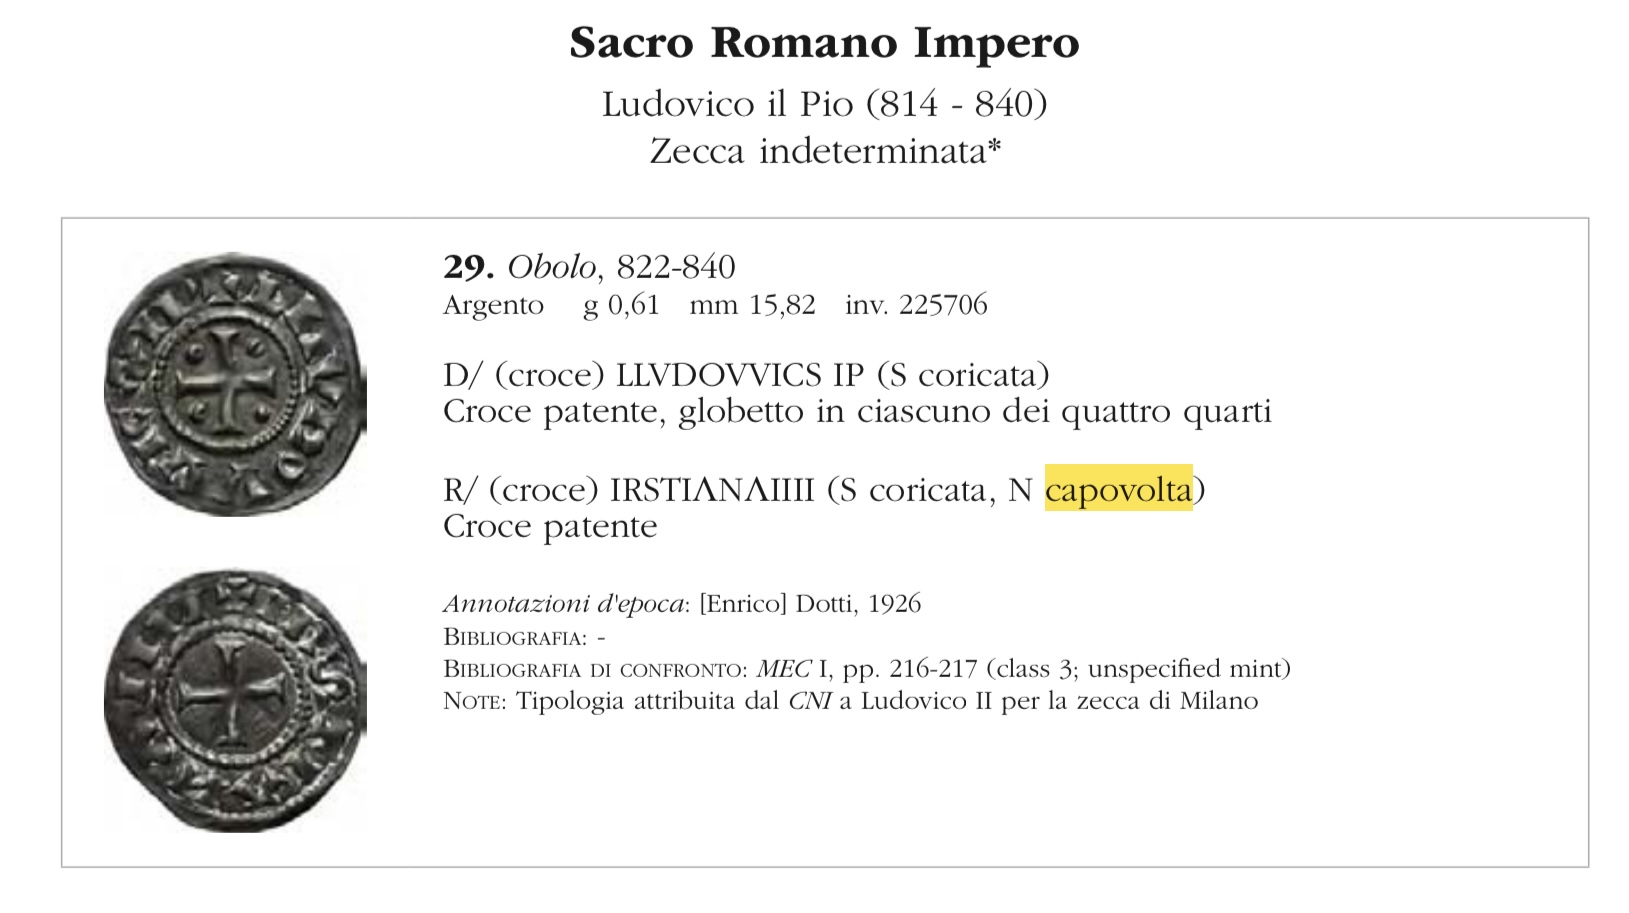This screenshot has height=913, width=1629.
Task: Click the bold entry number "29."
Action: (468, 267)
